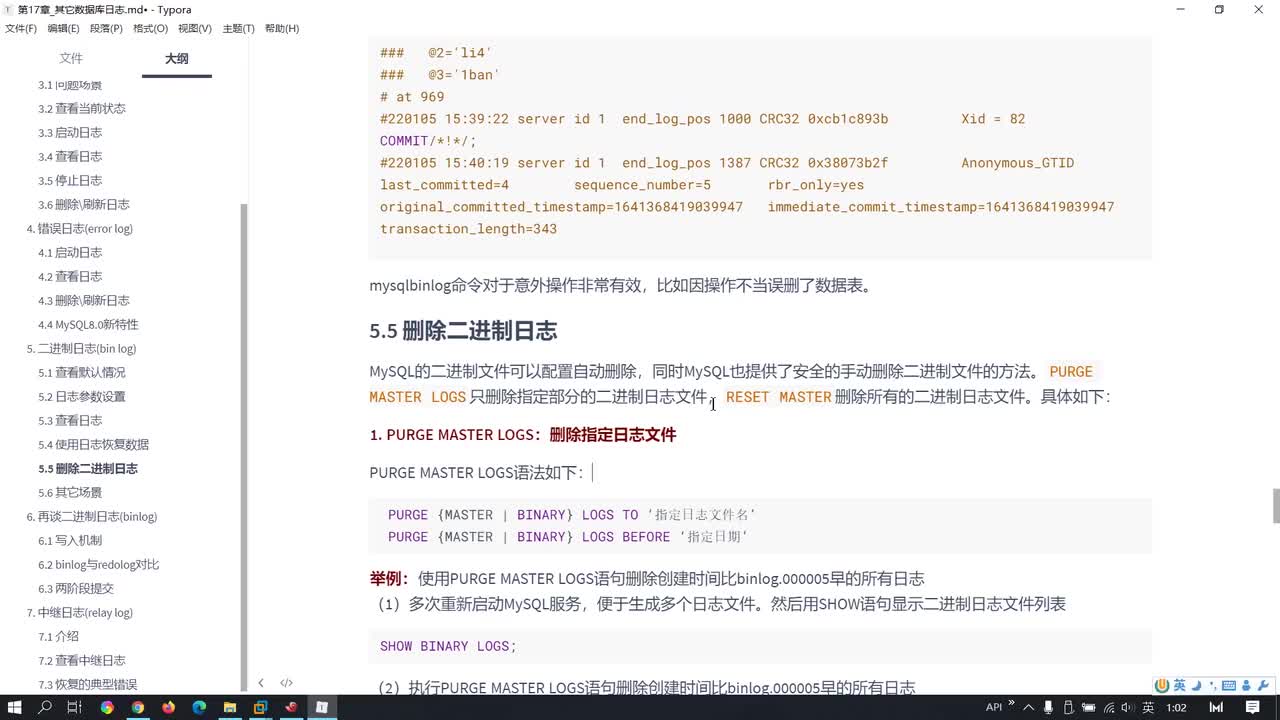Viewport: 1280px width, 720px height.
Task: Collapse the sidebar with the arrow icon
Action: (x=261, y=683)
